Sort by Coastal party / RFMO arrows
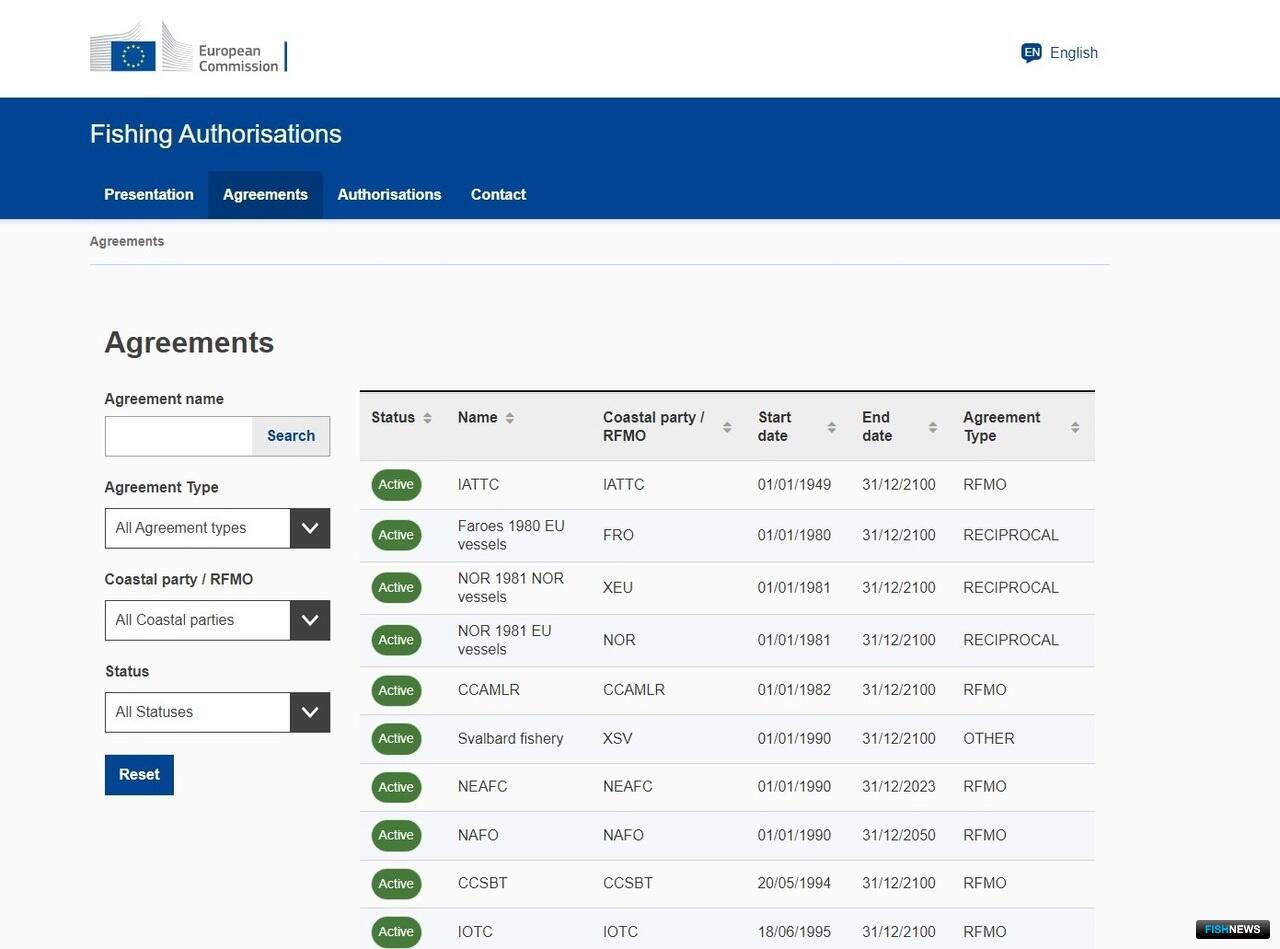Screen dimensions: 1280x949 click(727, 427)
